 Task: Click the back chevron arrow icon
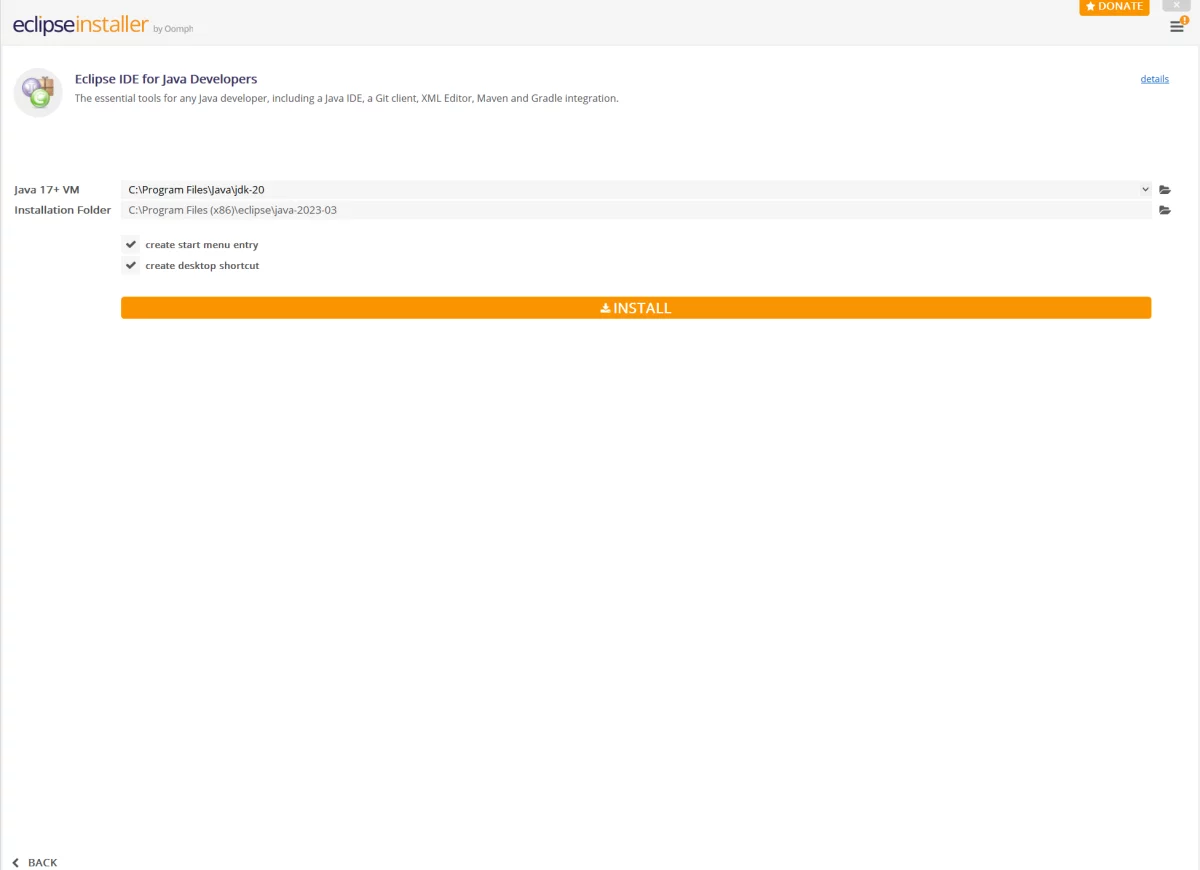tap(15, 862)
